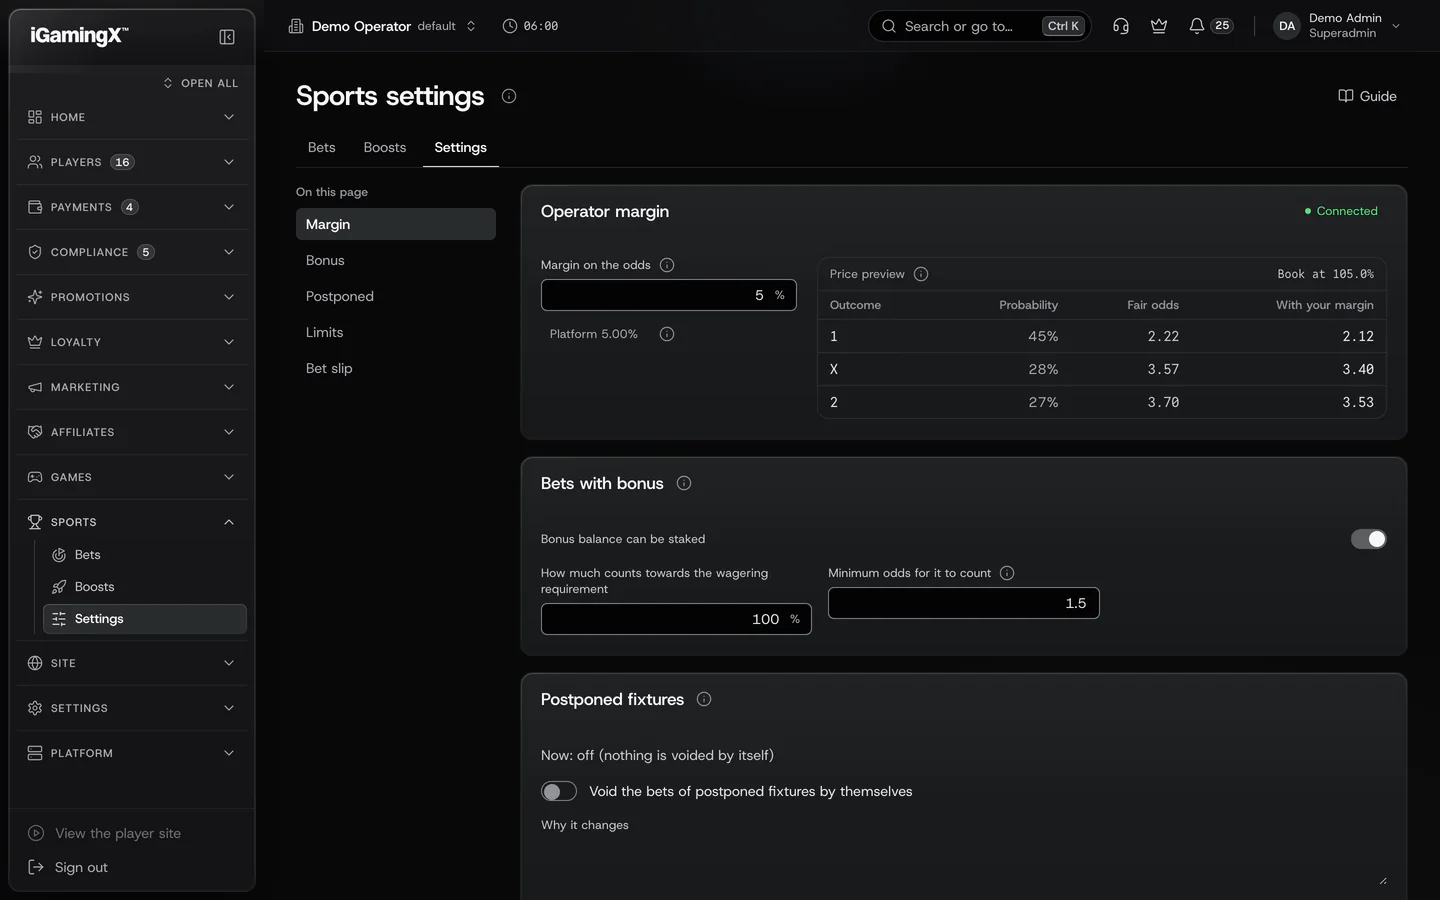This screenshot has height=900, width=1440.
Task: Expand the Payments sidebar section
Action: pos(132,207)
